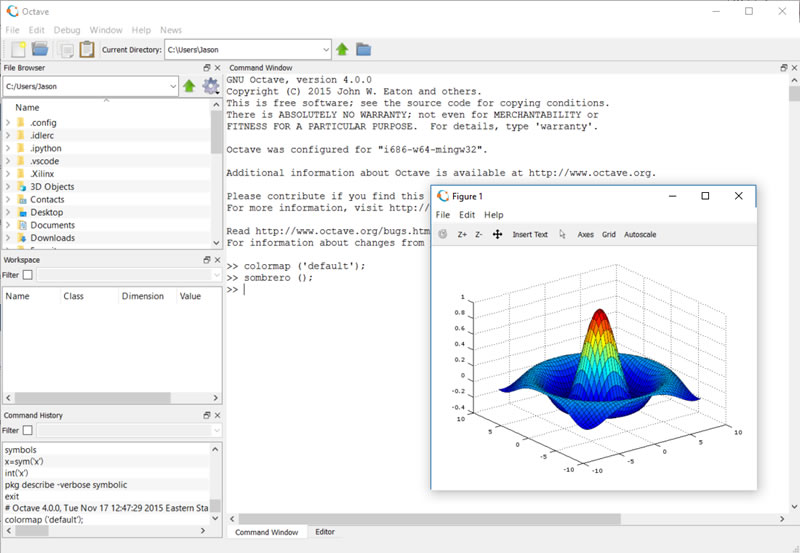Close the Workspace panel
800x553 pixels.
(217, 260)
